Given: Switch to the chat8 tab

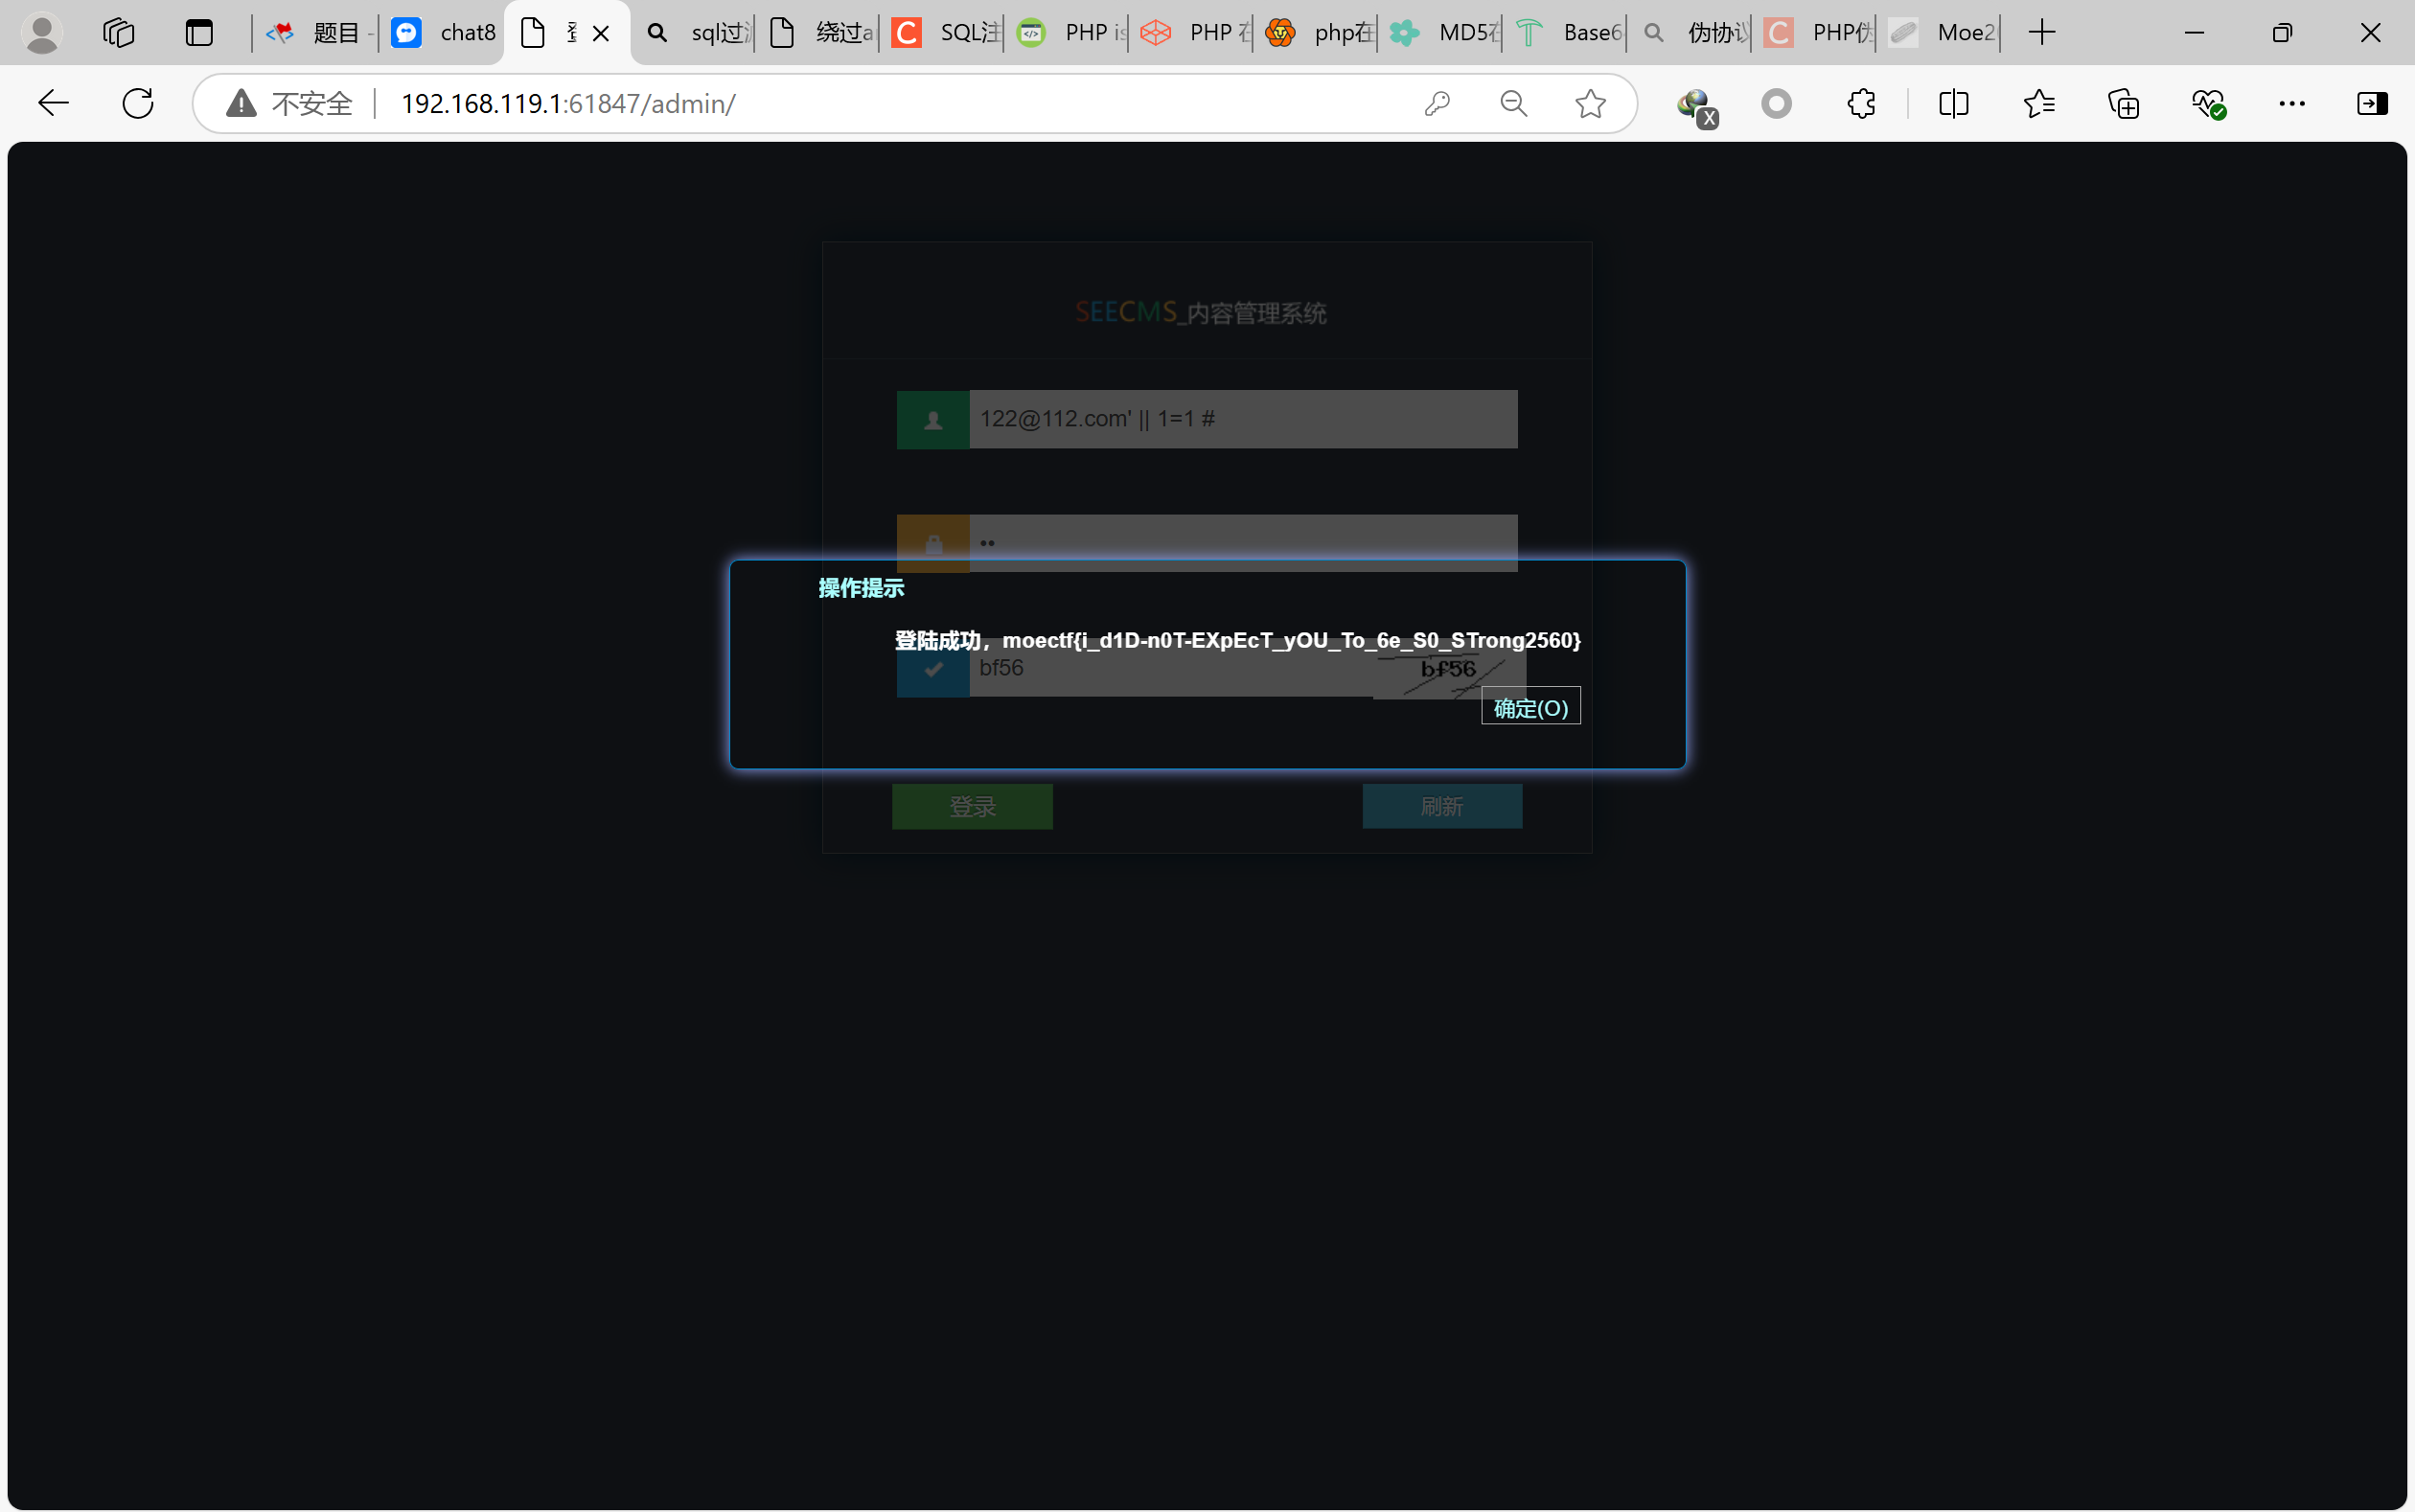Looking at the screenshot, I should (442, 33).
